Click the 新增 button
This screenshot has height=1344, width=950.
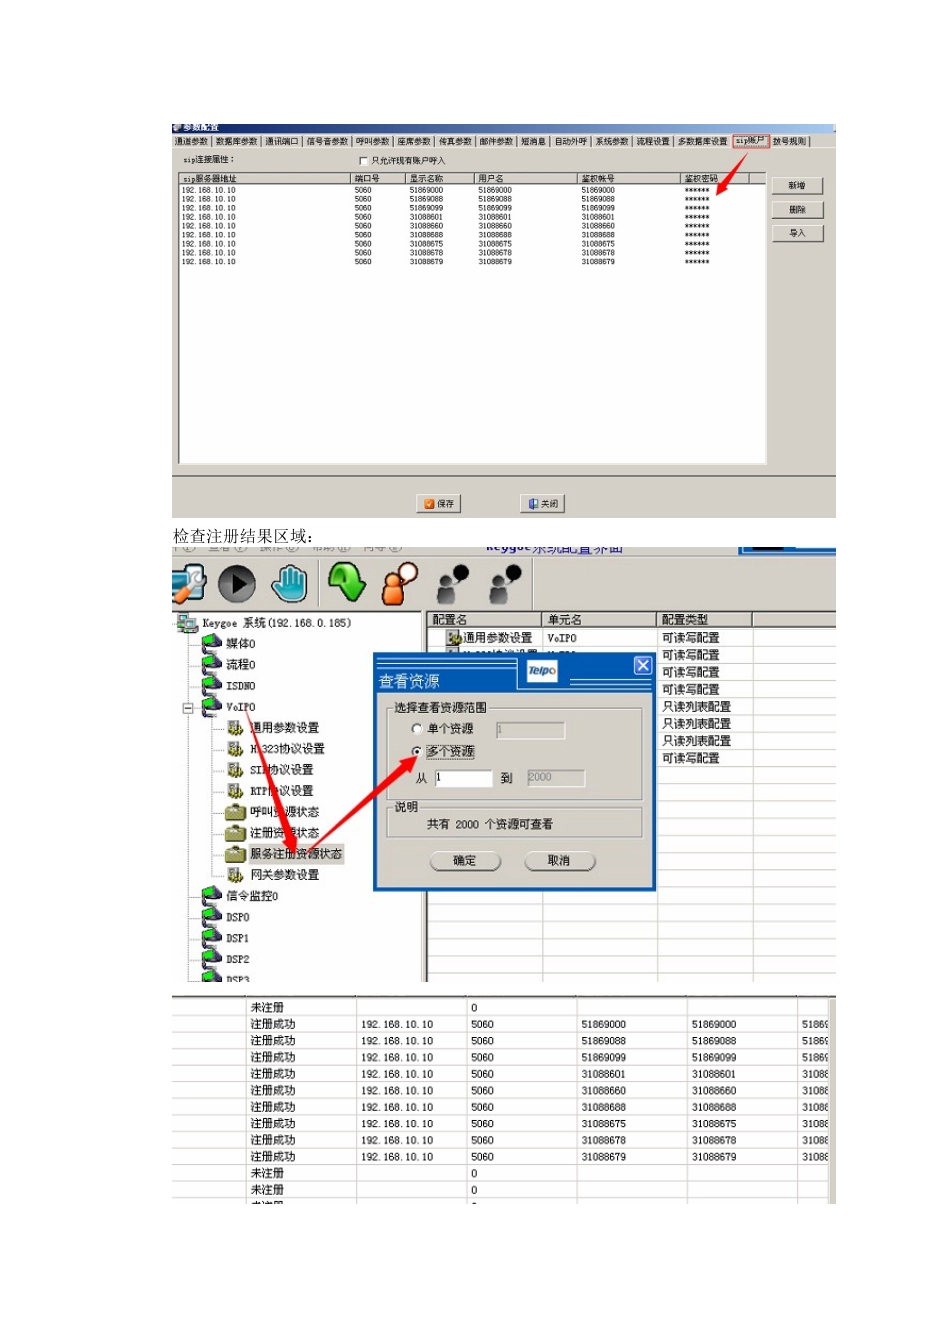pyautogui.click(x=797, y=186)
